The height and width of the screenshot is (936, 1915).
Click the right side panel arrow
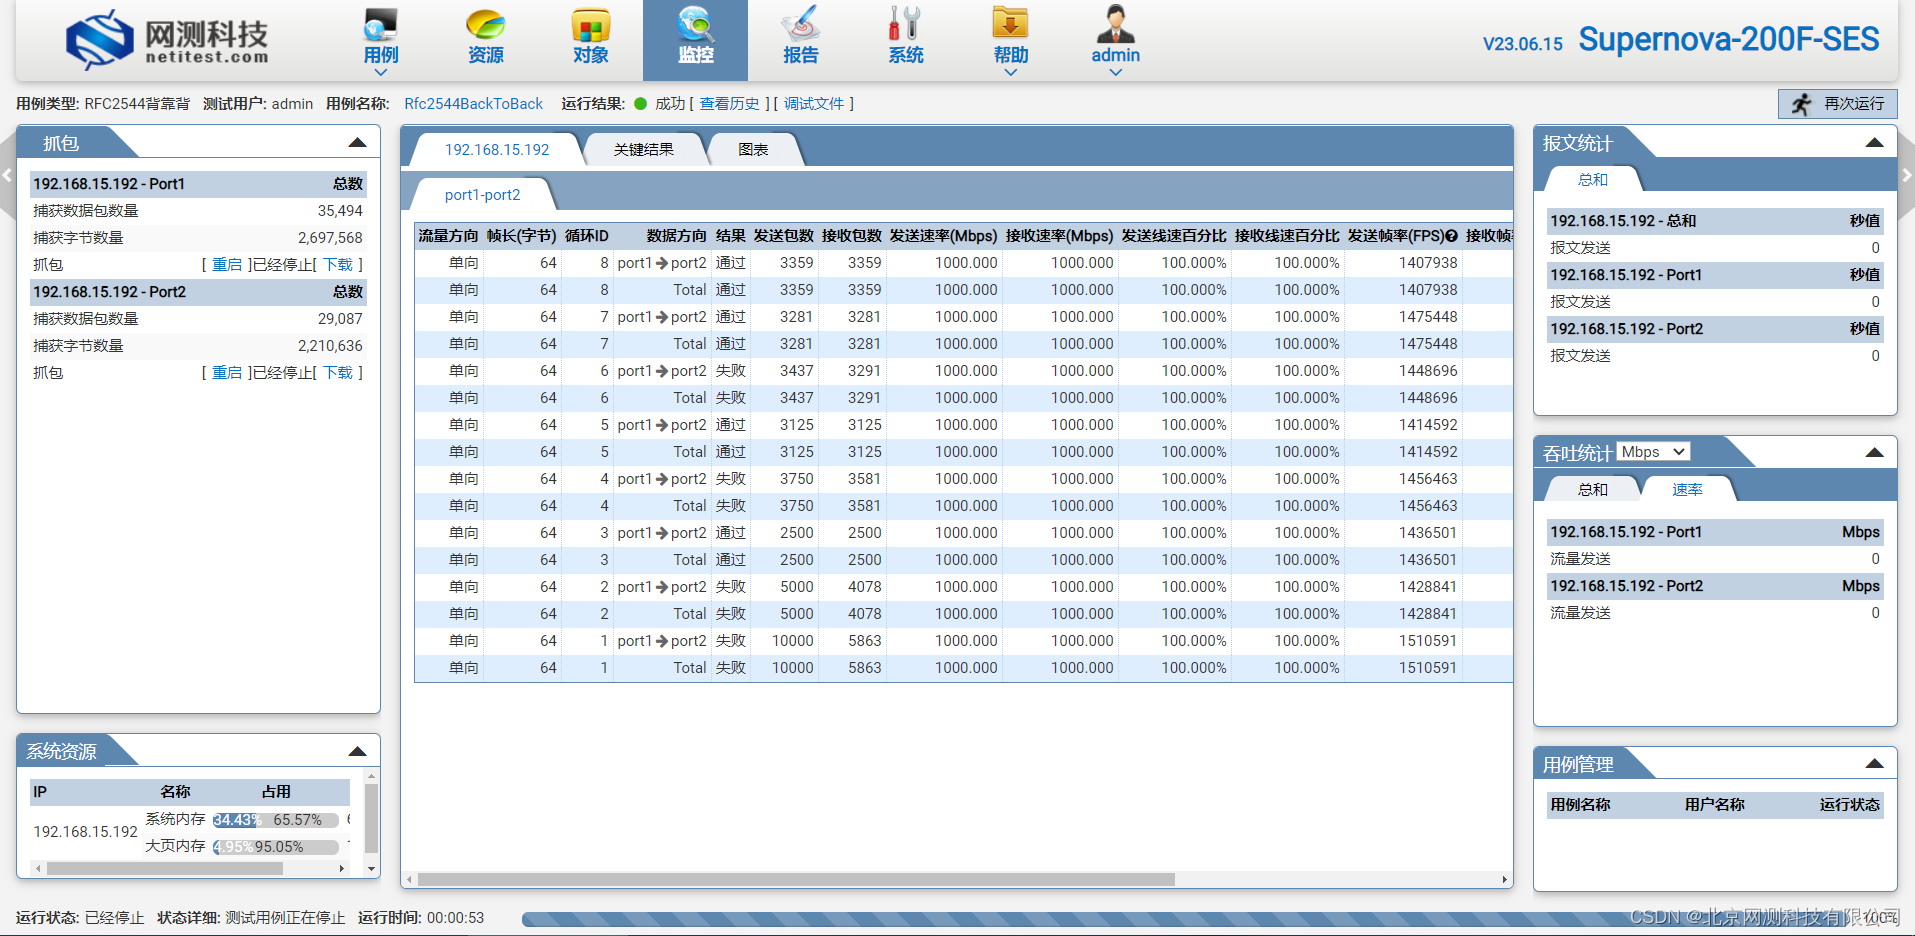click(1906, 176)
